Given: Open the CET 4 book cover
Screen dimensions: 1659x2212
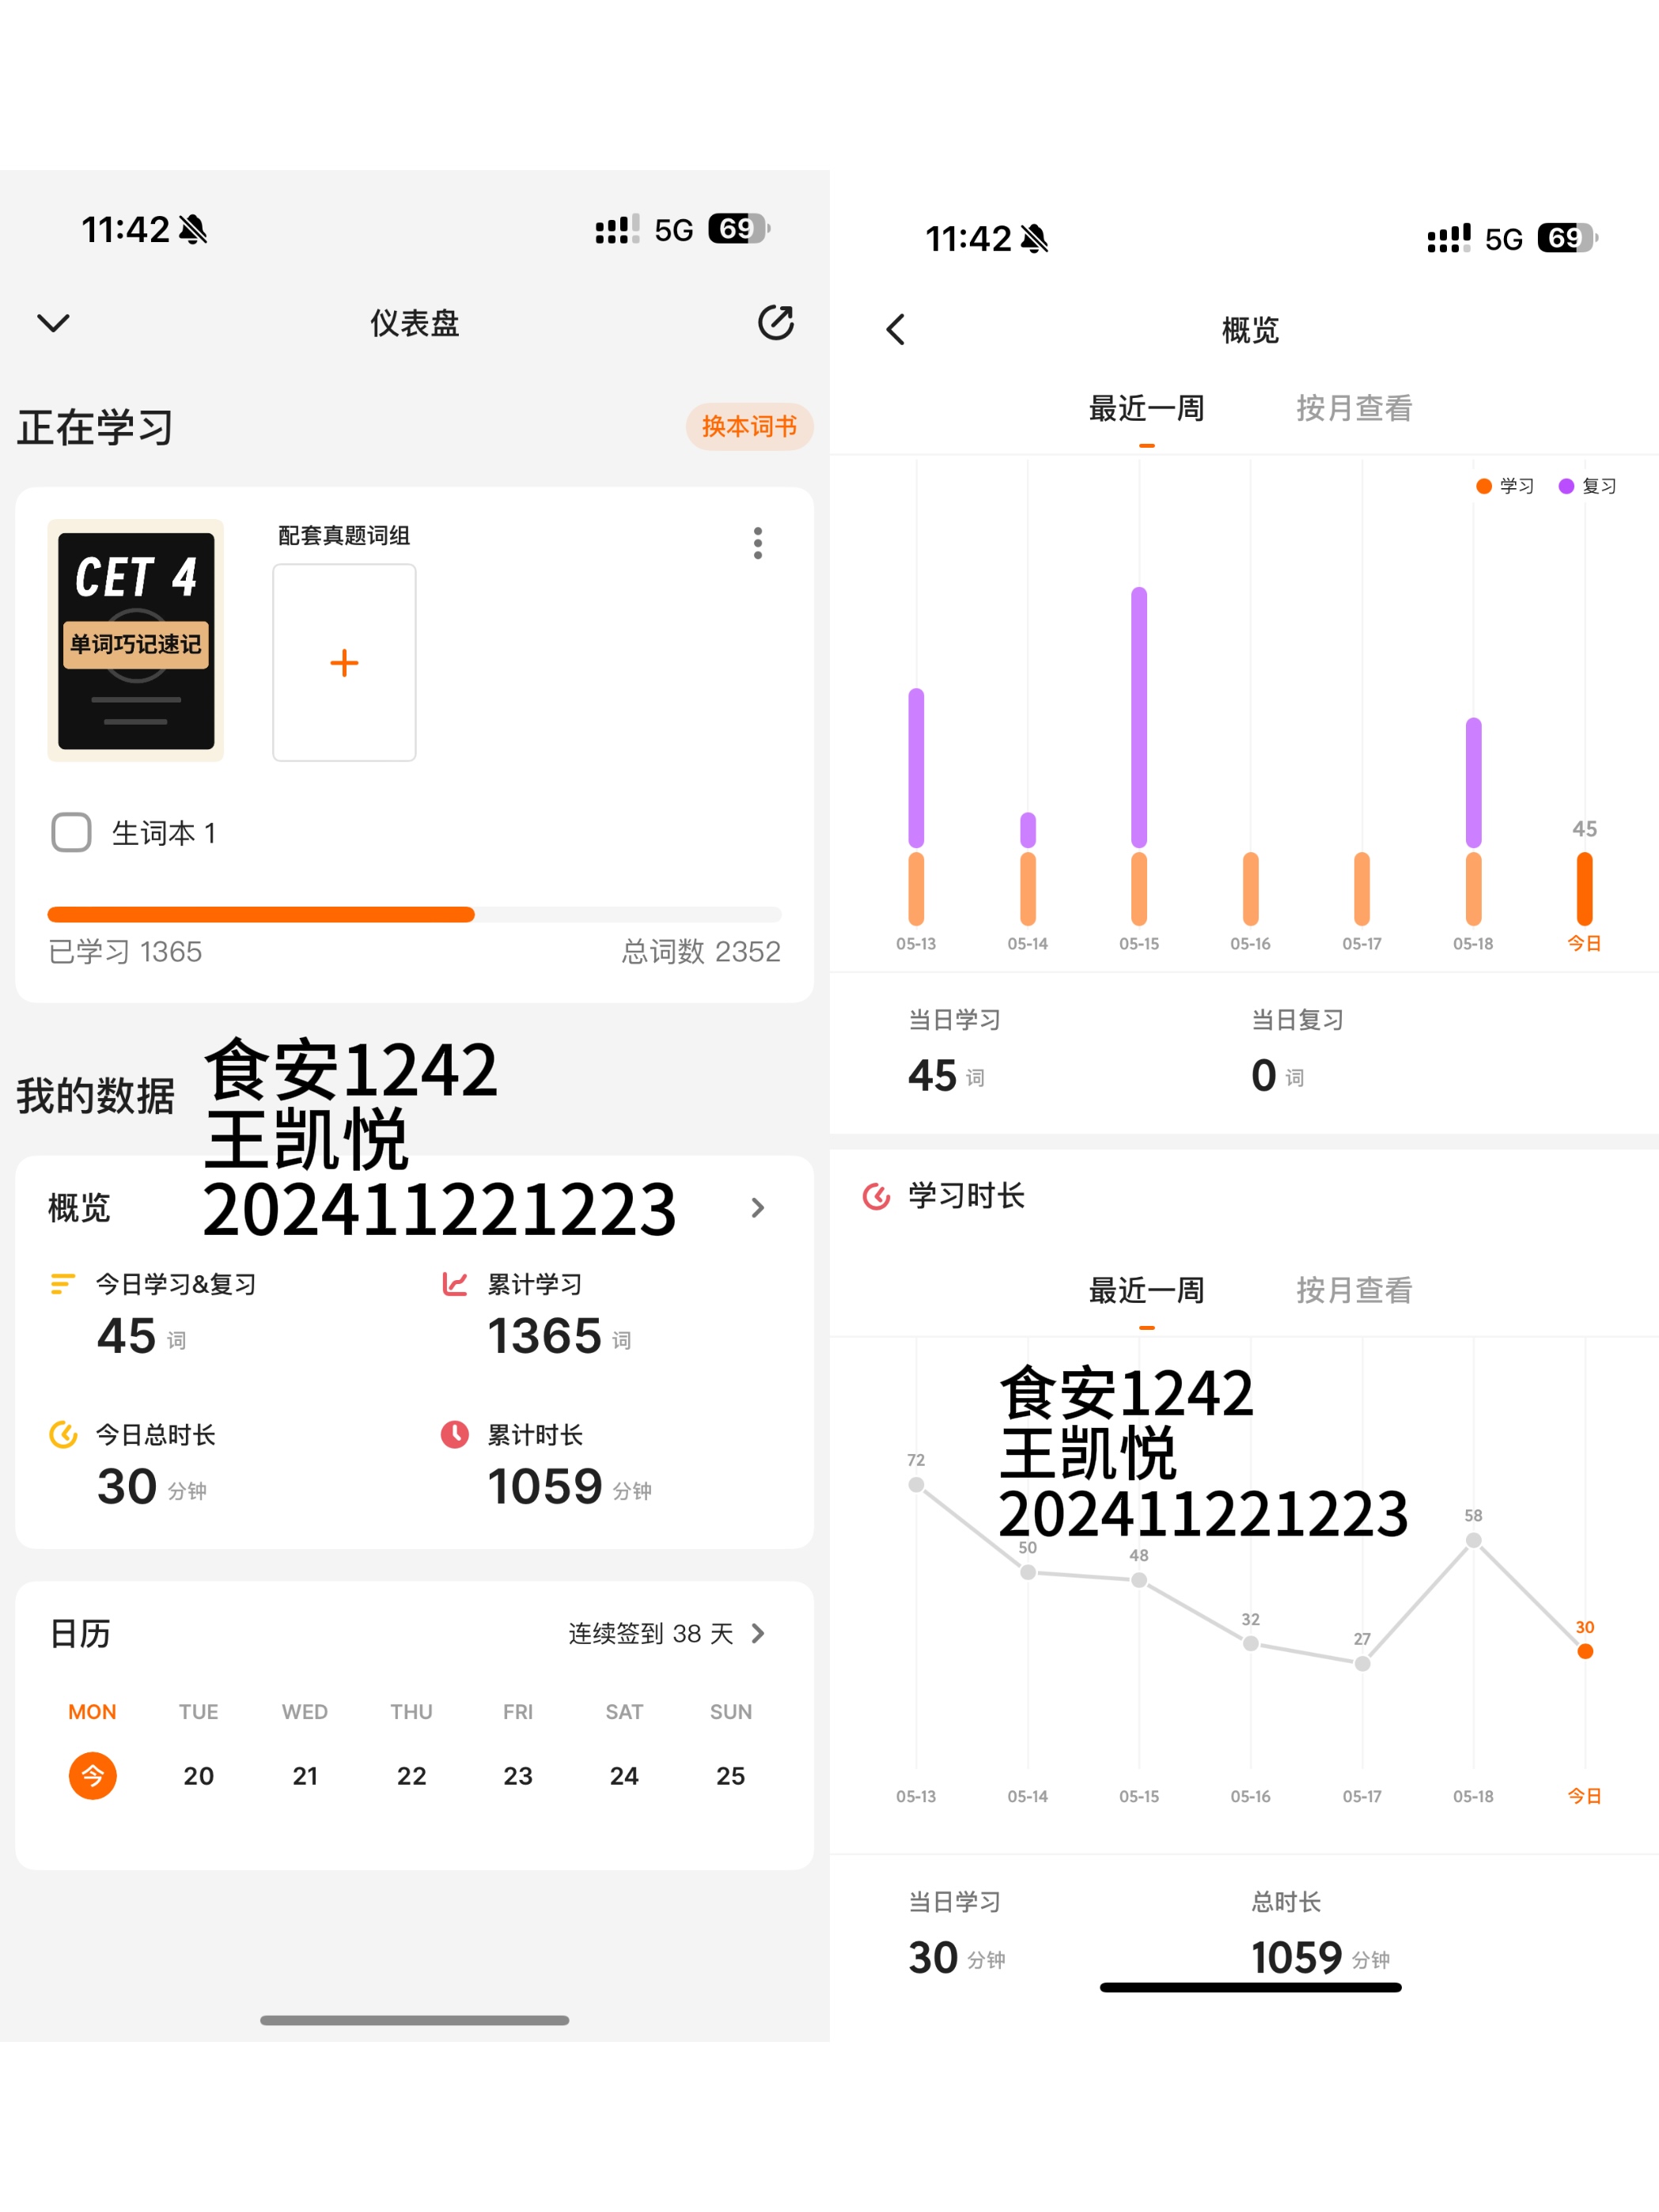Looking at the screenshot, I should [x=136, y=640].
